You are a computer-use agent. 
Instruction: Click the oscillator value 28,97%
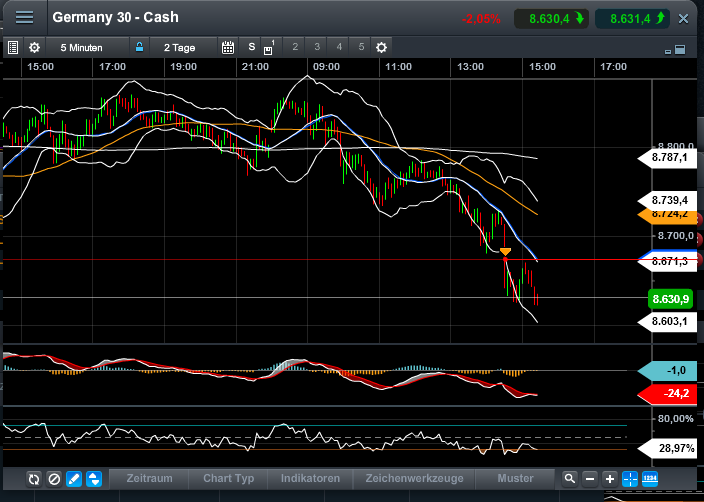[x=668, y=448]
